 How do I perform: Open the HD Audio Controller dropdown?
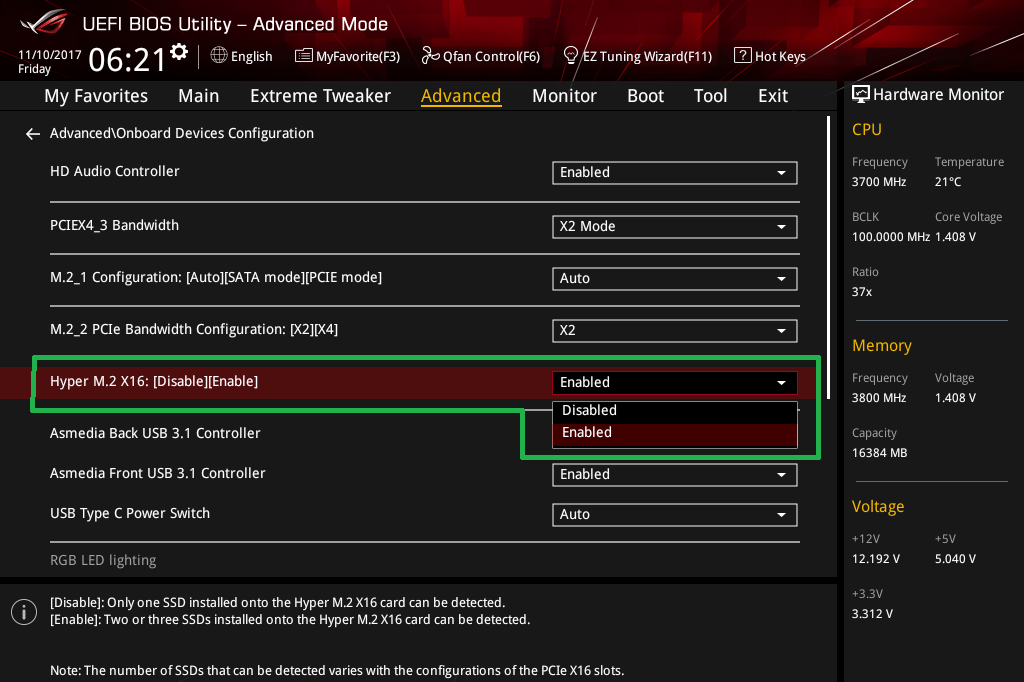click(675, 172)
